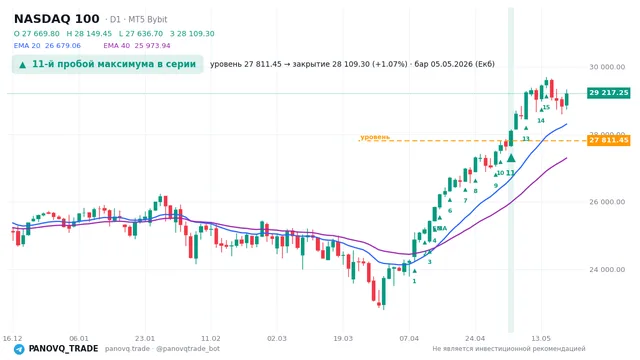The image size is (640, 360).
Task: Select the NASDAQ 100 chart title
Action: pyautogui.click(x=57, y=19)
